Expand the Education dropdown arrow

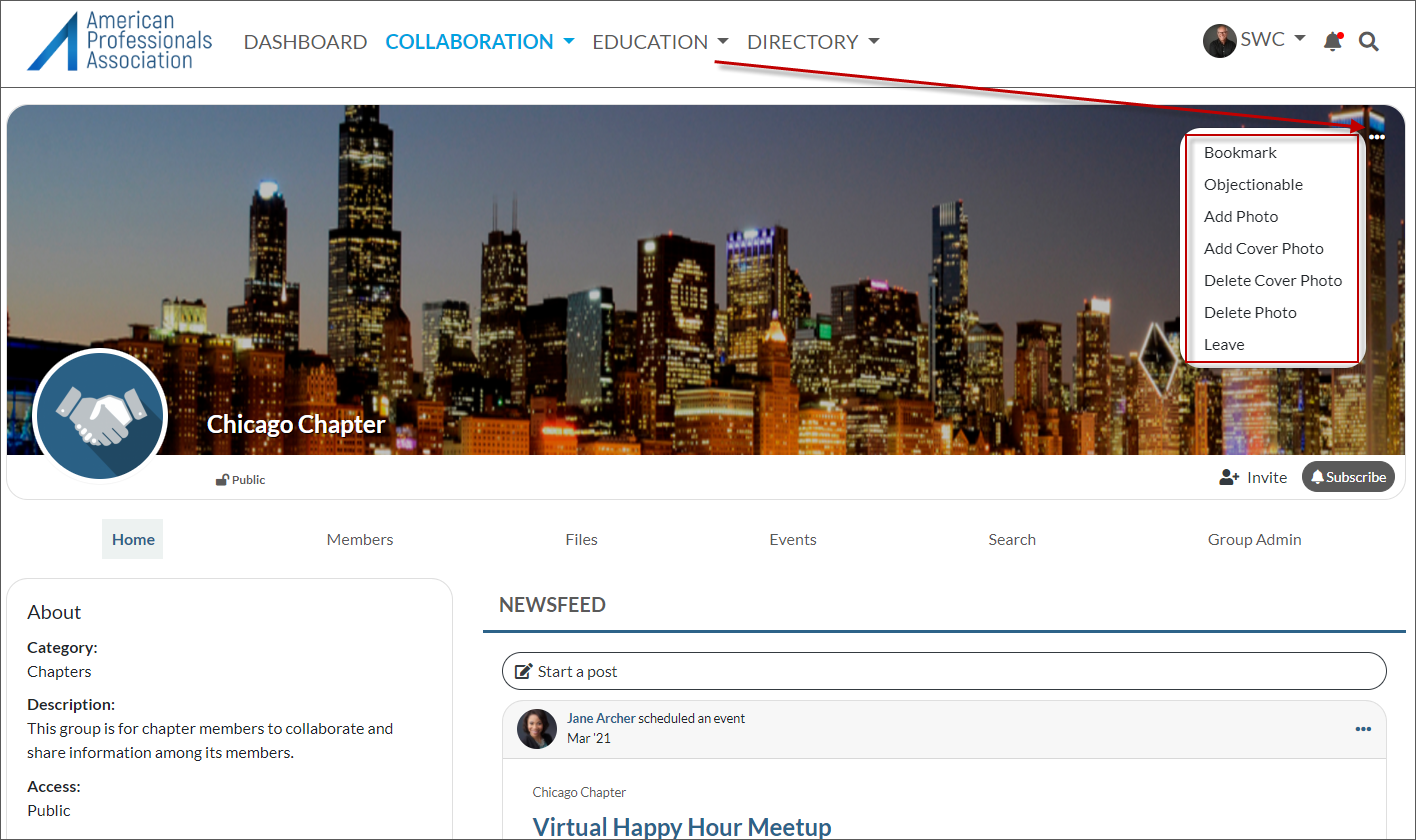(723, 42)
